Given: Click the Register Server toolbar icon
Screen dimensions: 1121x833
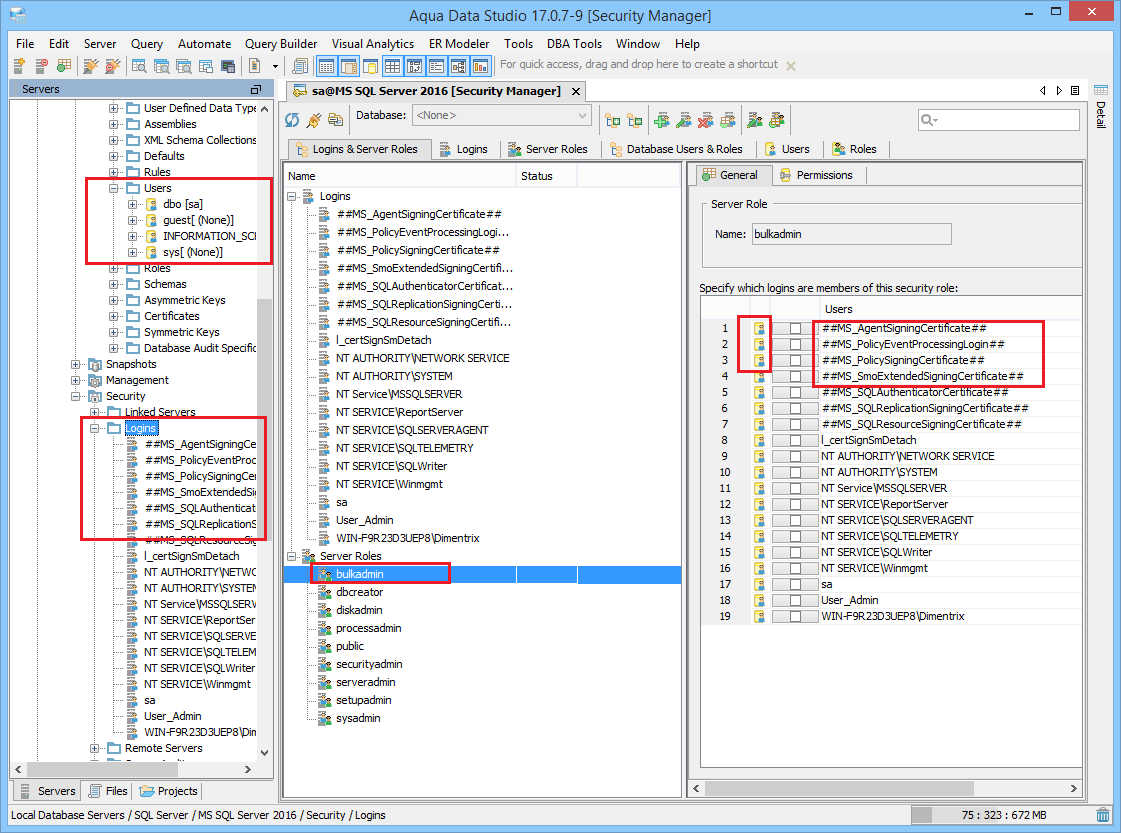Looking at the screenshot, I should click(19, 66).
